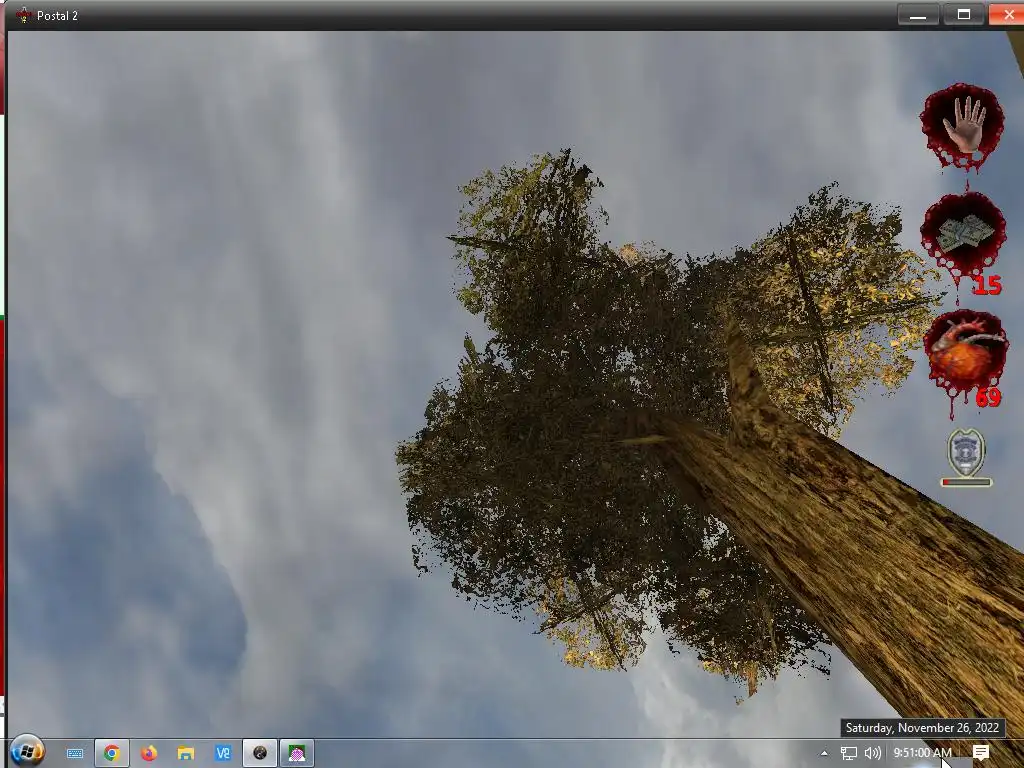Select the money inventory icon showing 15

(963, 236)
